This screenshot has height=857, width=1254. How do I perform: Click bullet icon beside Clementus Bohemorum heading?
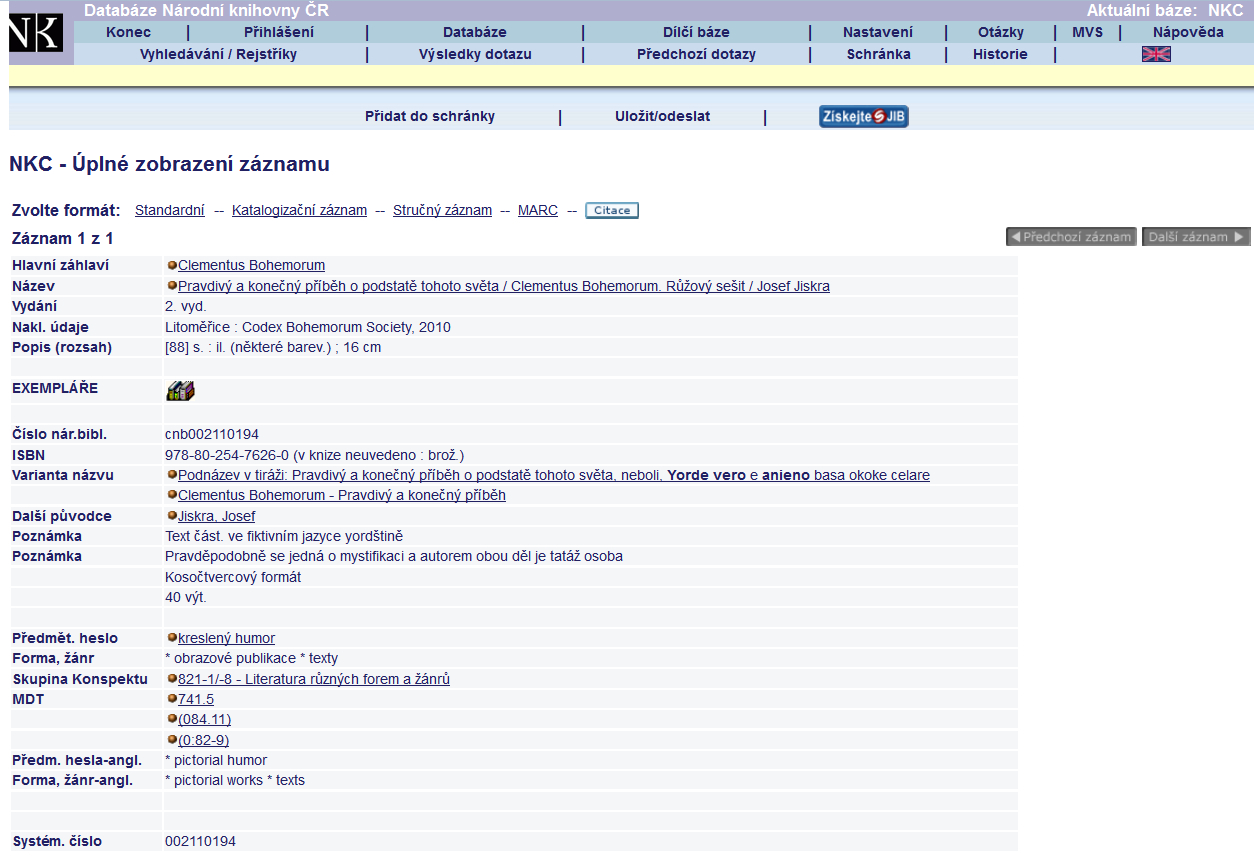point(172,266)
